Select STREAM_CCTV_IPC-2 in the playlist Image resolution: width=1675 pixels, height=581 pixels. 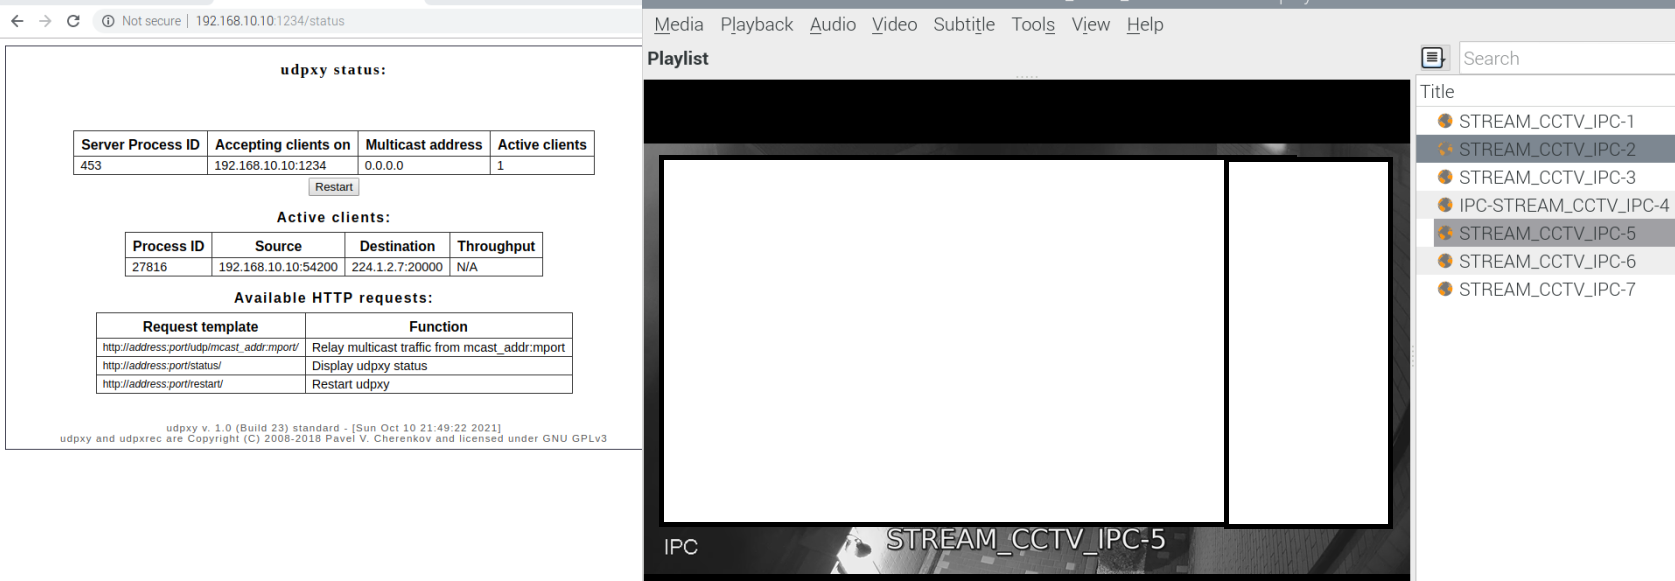(1546, 149)
